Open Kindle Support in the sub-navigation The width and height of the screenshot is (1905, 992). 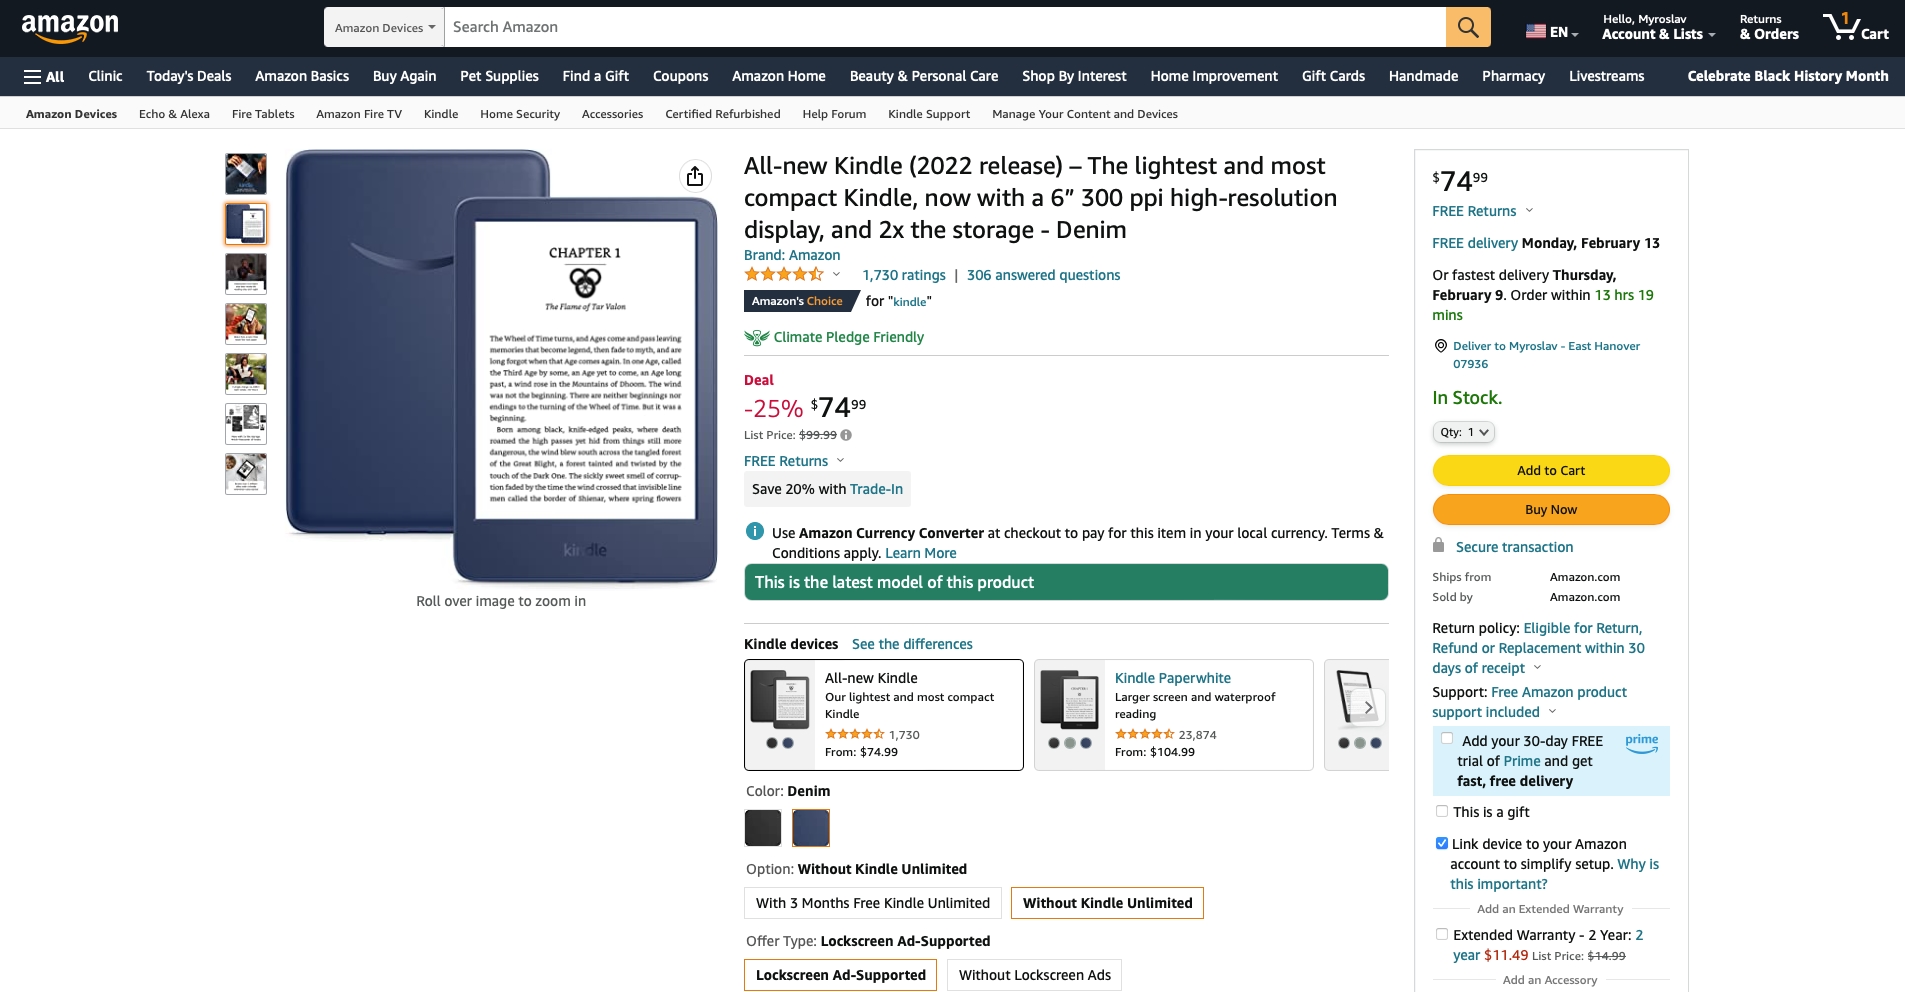click(929, 114)
